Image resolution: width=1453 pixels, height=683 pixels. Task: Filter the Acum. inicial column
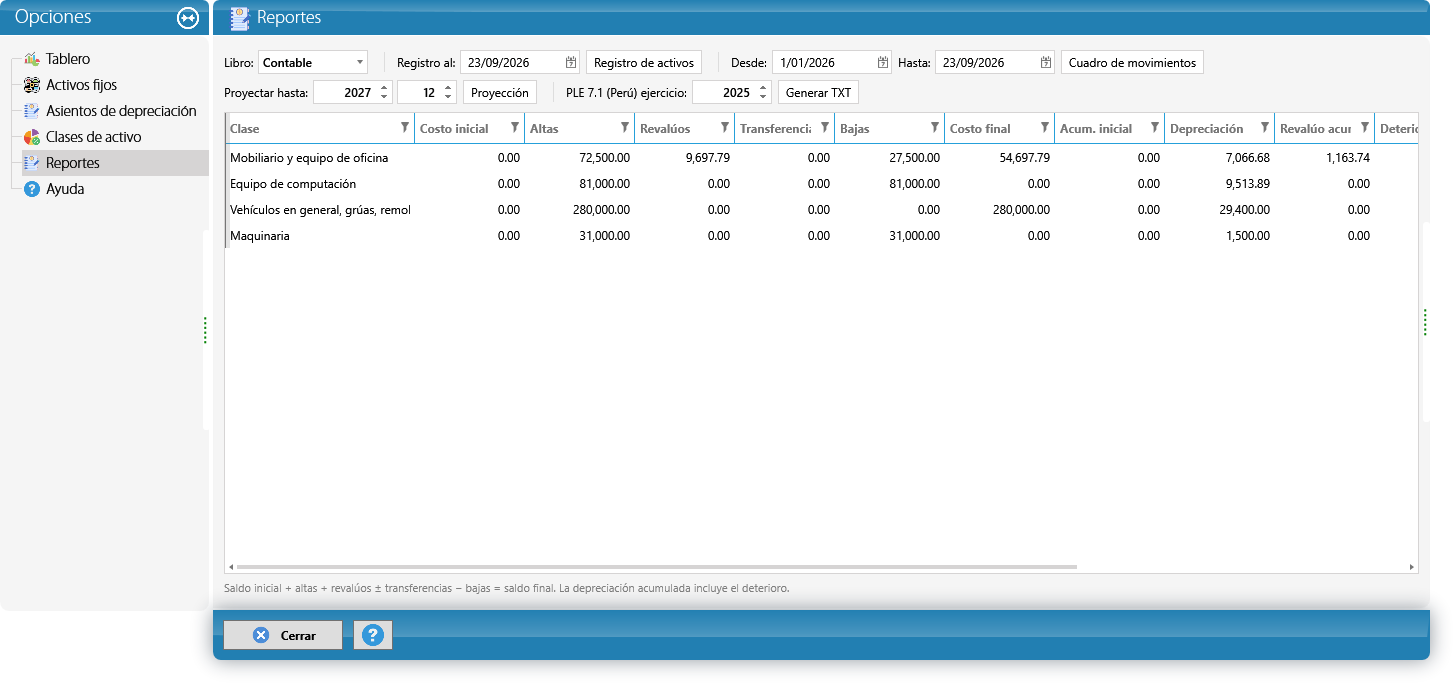(1155, 128)
